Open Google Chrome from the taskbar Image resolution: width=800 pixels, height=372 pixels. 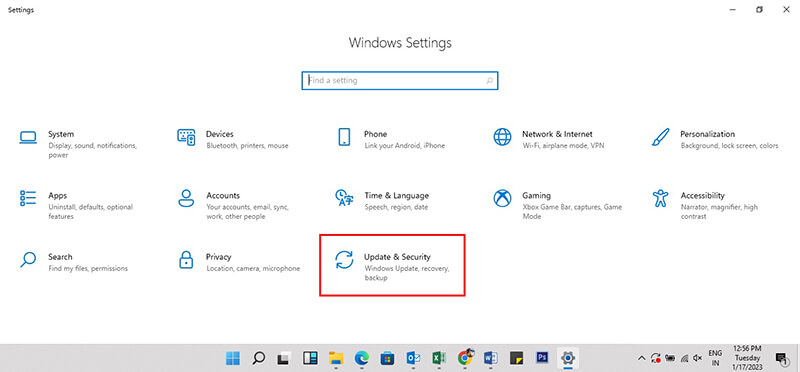[x=465, y=357]
